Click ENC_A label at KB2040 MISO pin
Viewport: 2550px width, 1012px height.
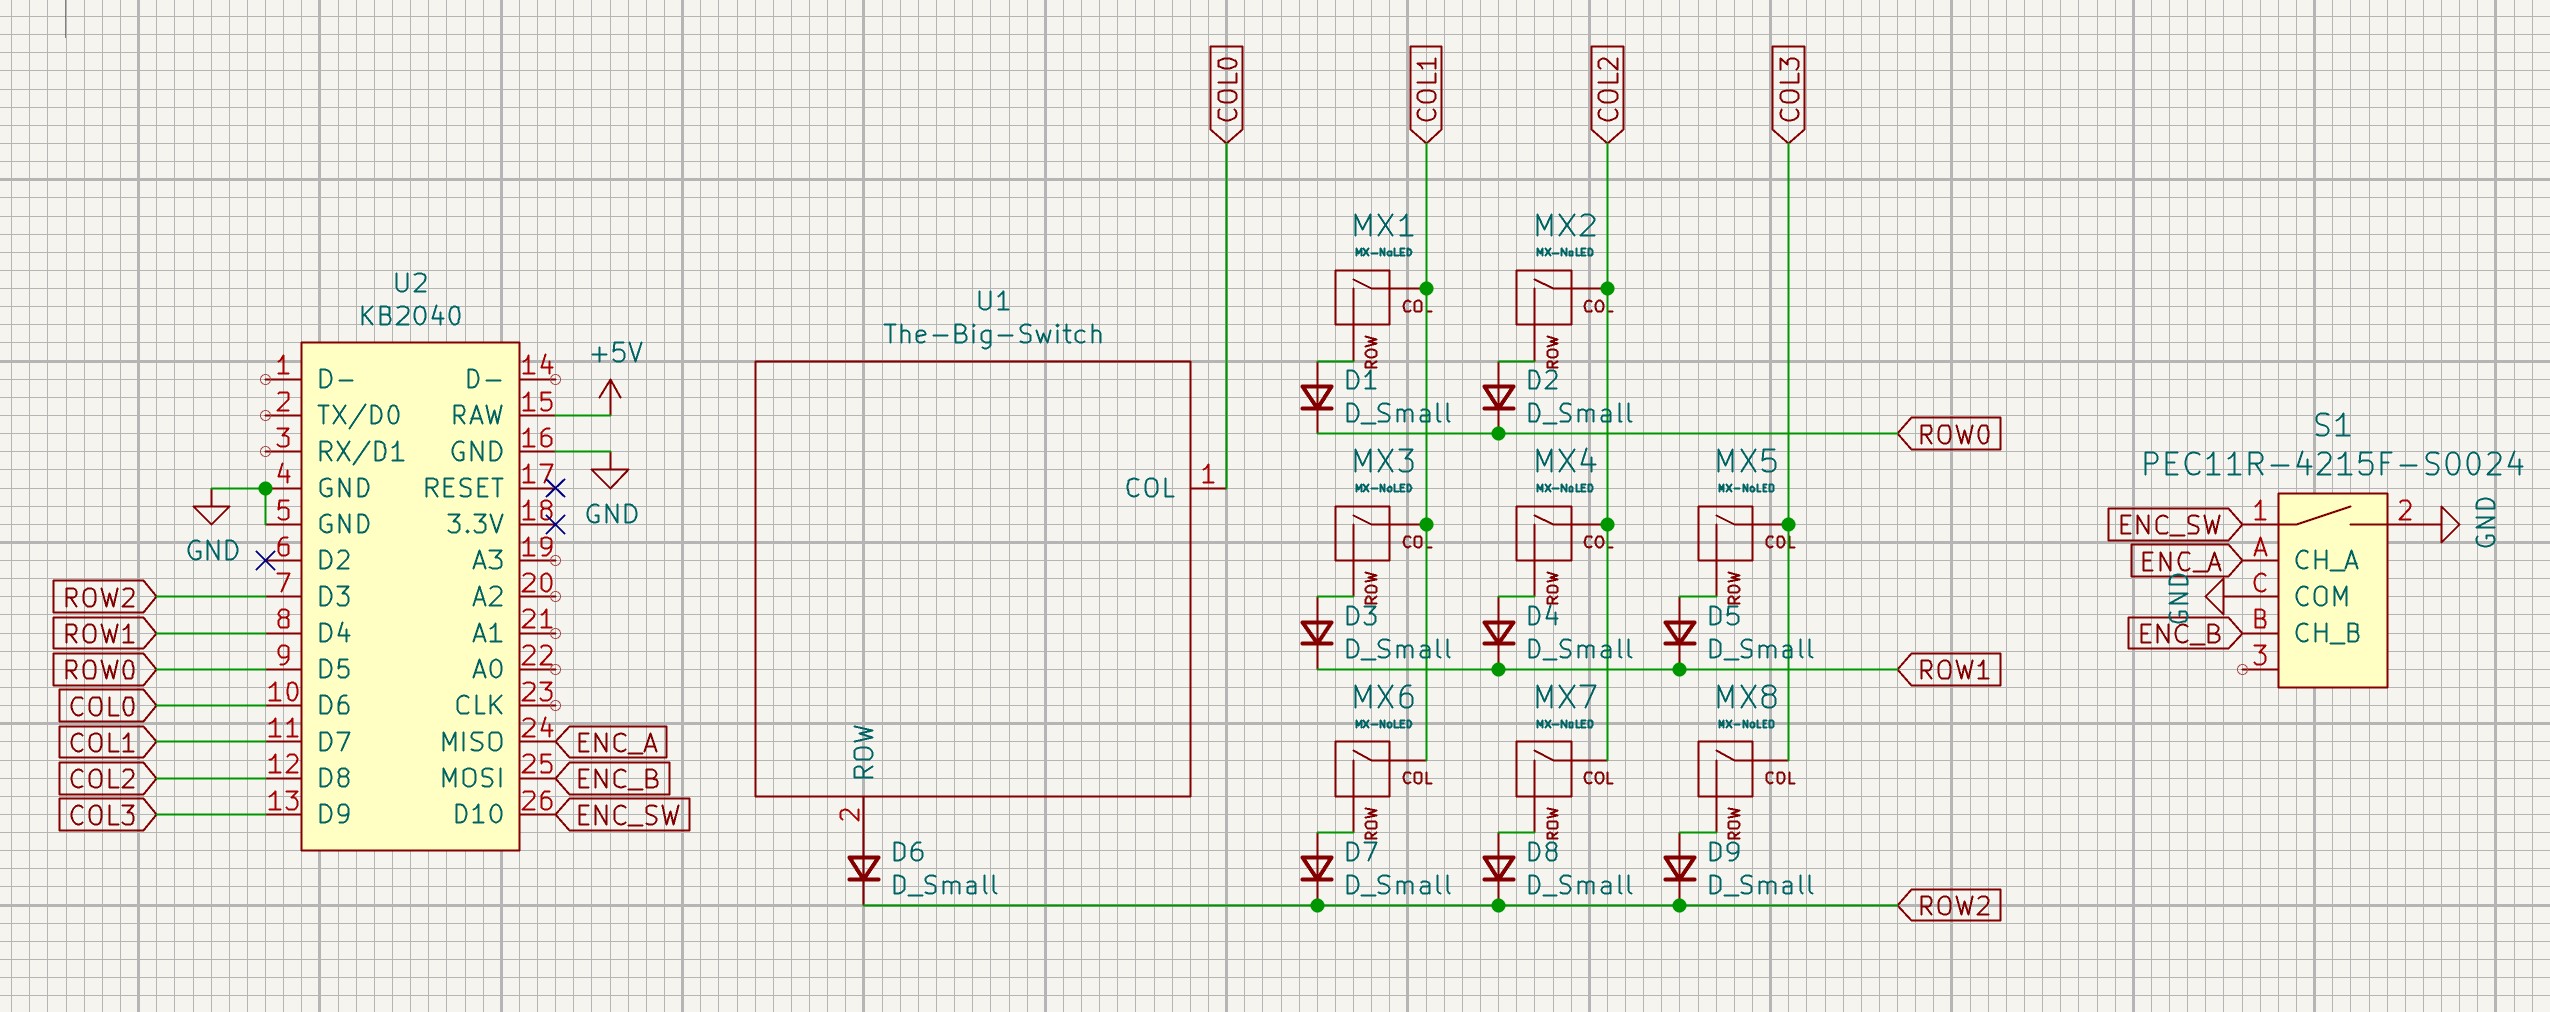(610, 742)
